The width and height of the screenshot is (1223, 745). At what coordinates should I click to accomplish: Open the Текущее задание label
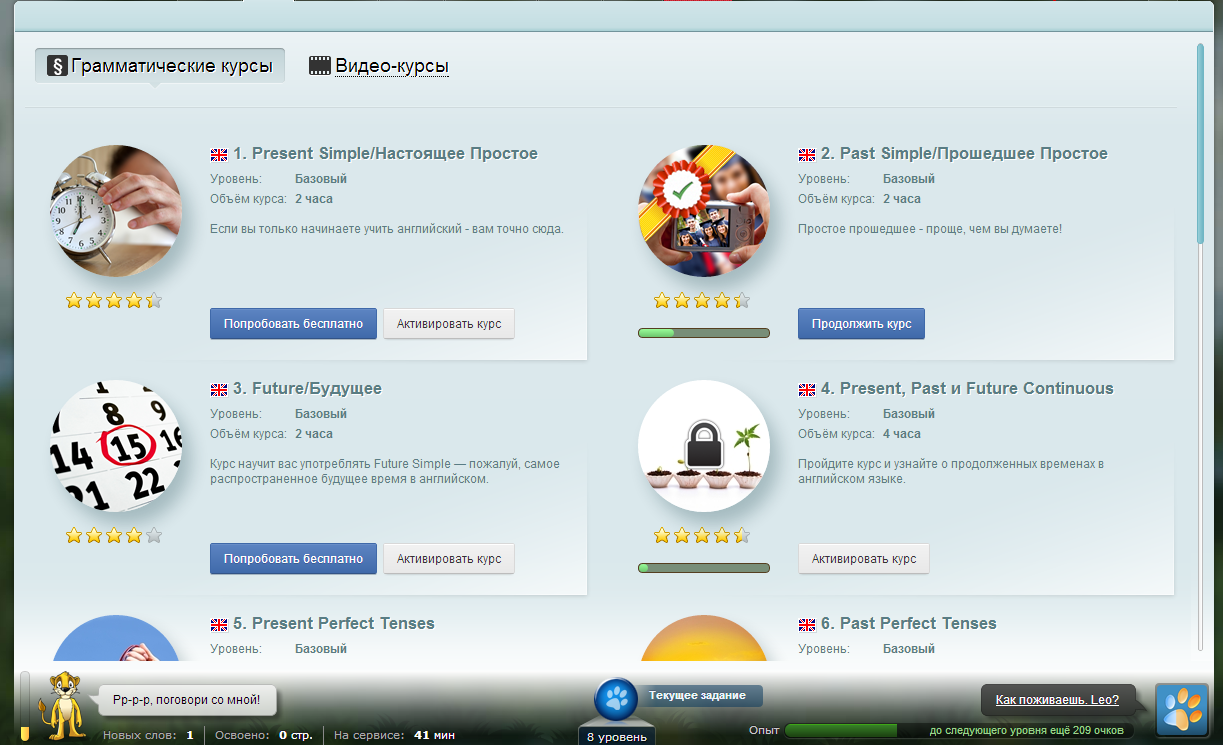pyautogui.click(x=698, y=696)
